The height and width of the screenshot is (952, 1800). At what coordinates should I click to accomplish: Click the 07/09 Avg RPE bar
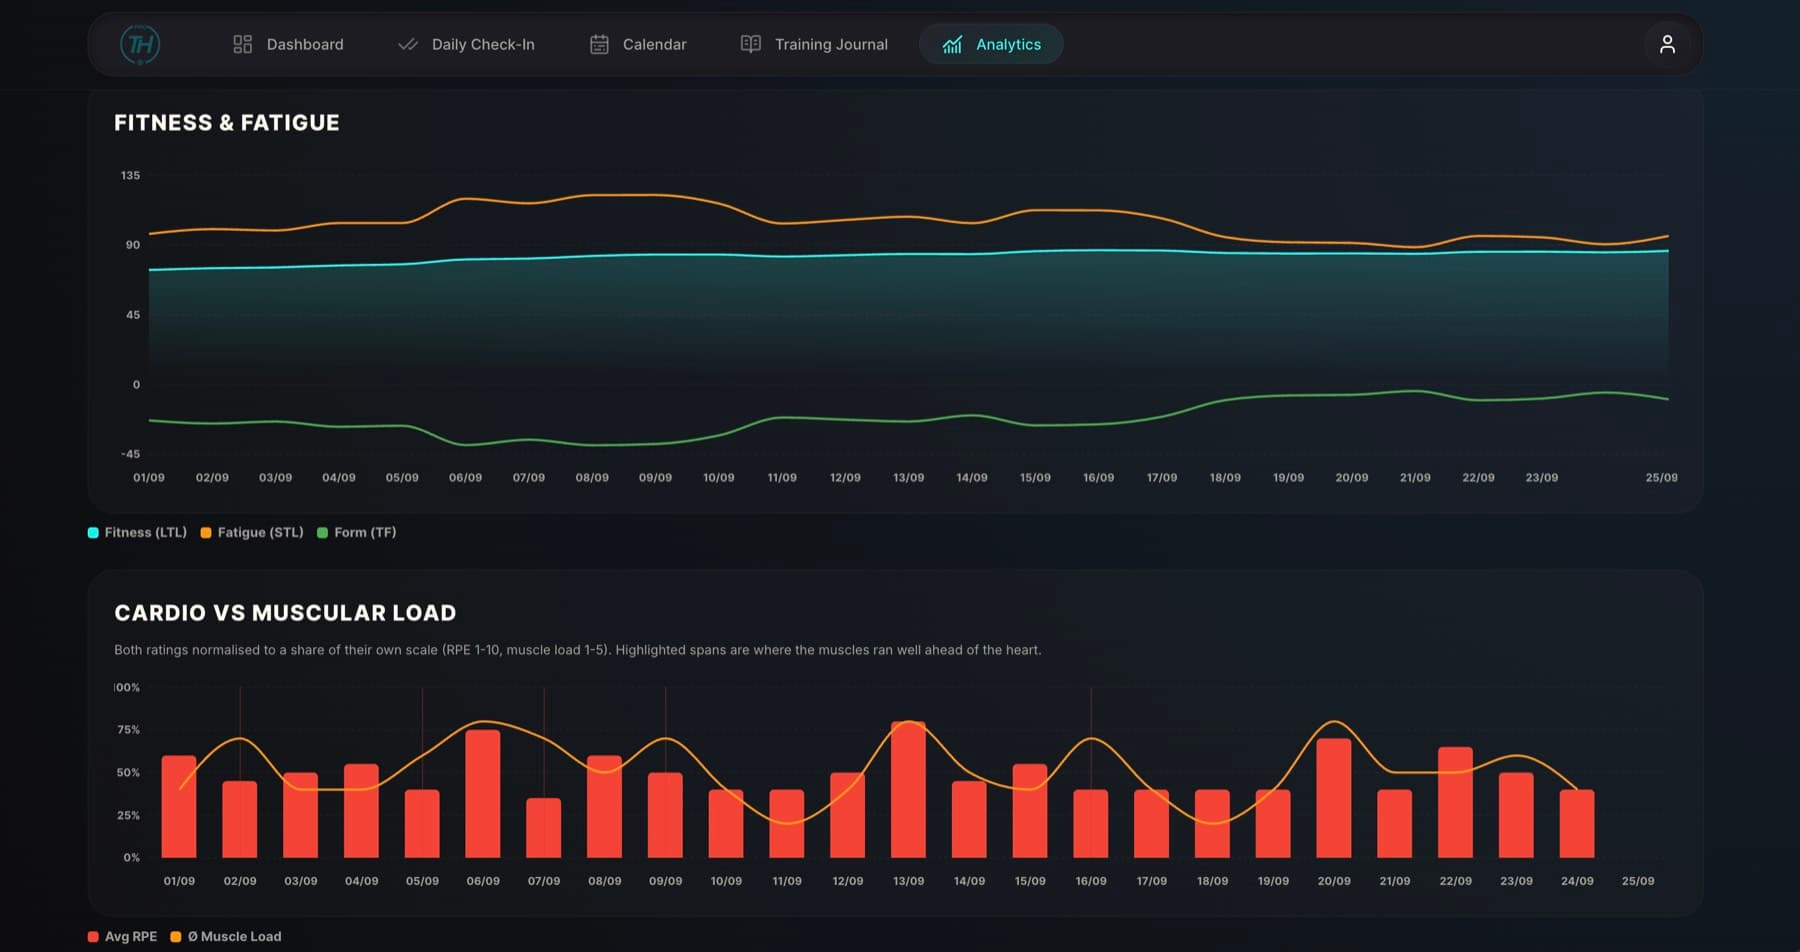(x=544, y=827)
